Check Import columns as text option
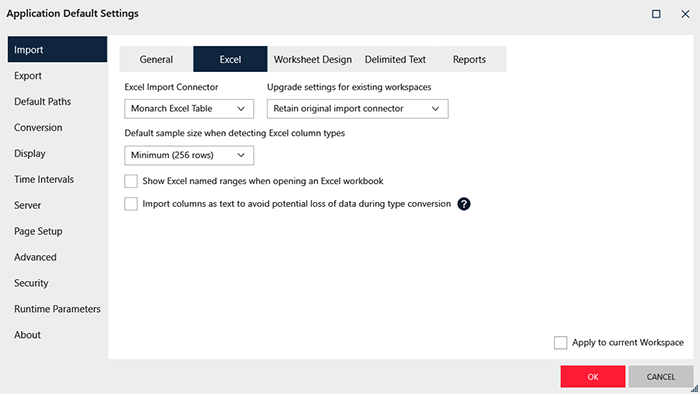Viewport: 700px width, 394px height. click(x=131, y=204)
